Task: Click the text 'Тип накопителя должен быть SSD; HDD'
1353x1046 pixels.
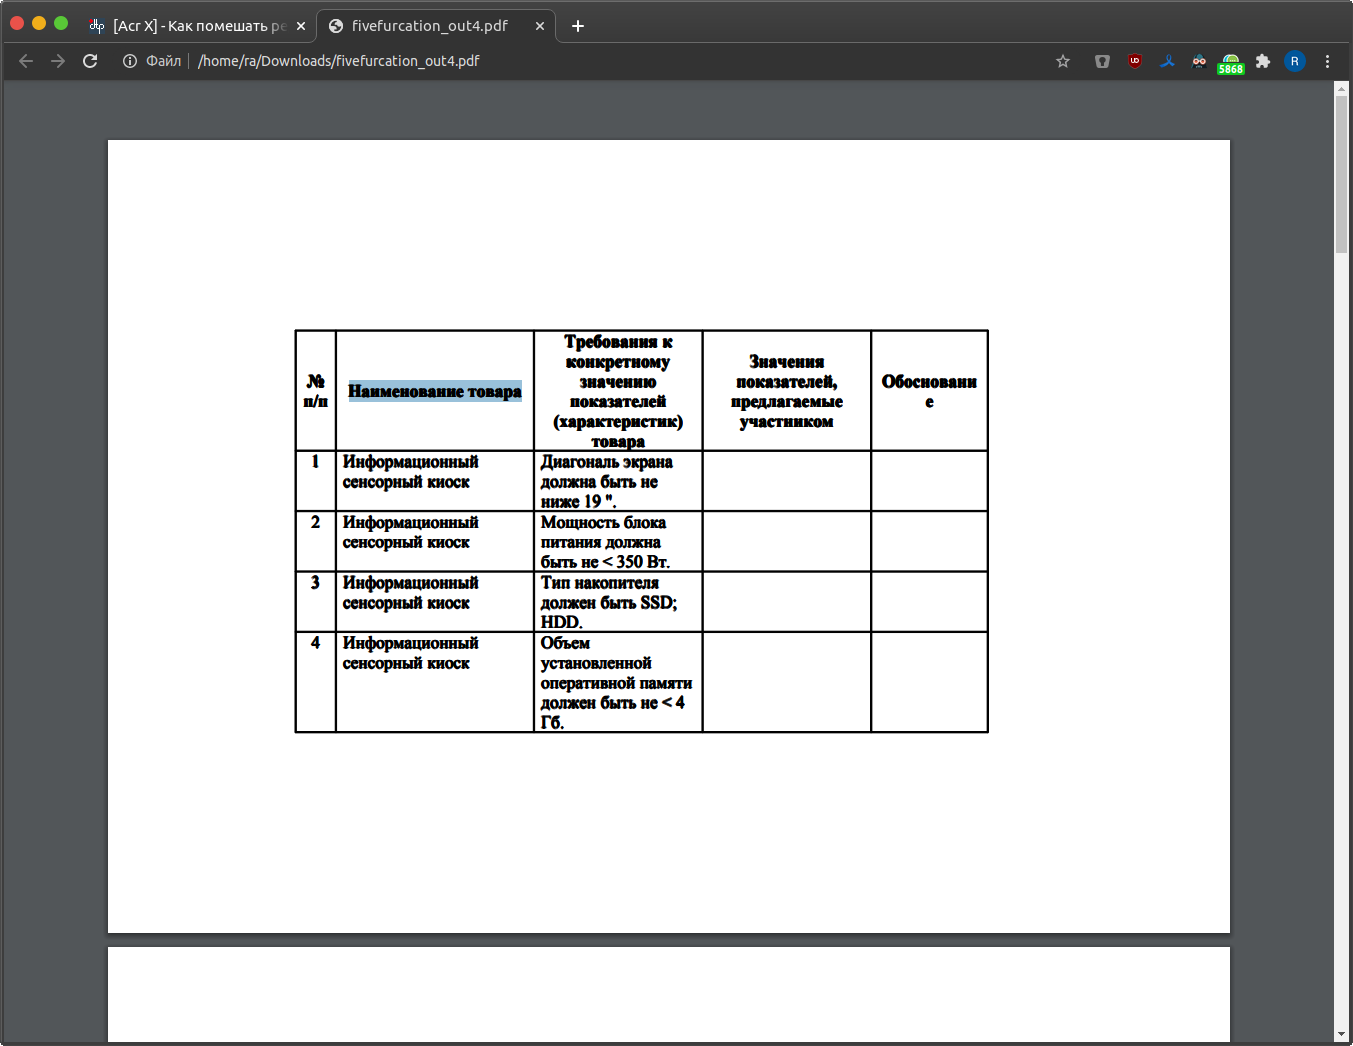Action: click(609, 602)
